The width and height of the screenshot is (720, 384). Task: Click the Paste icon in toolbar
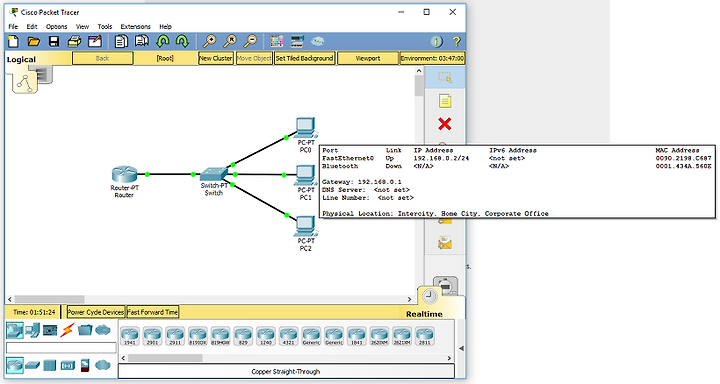pos(141,42)
